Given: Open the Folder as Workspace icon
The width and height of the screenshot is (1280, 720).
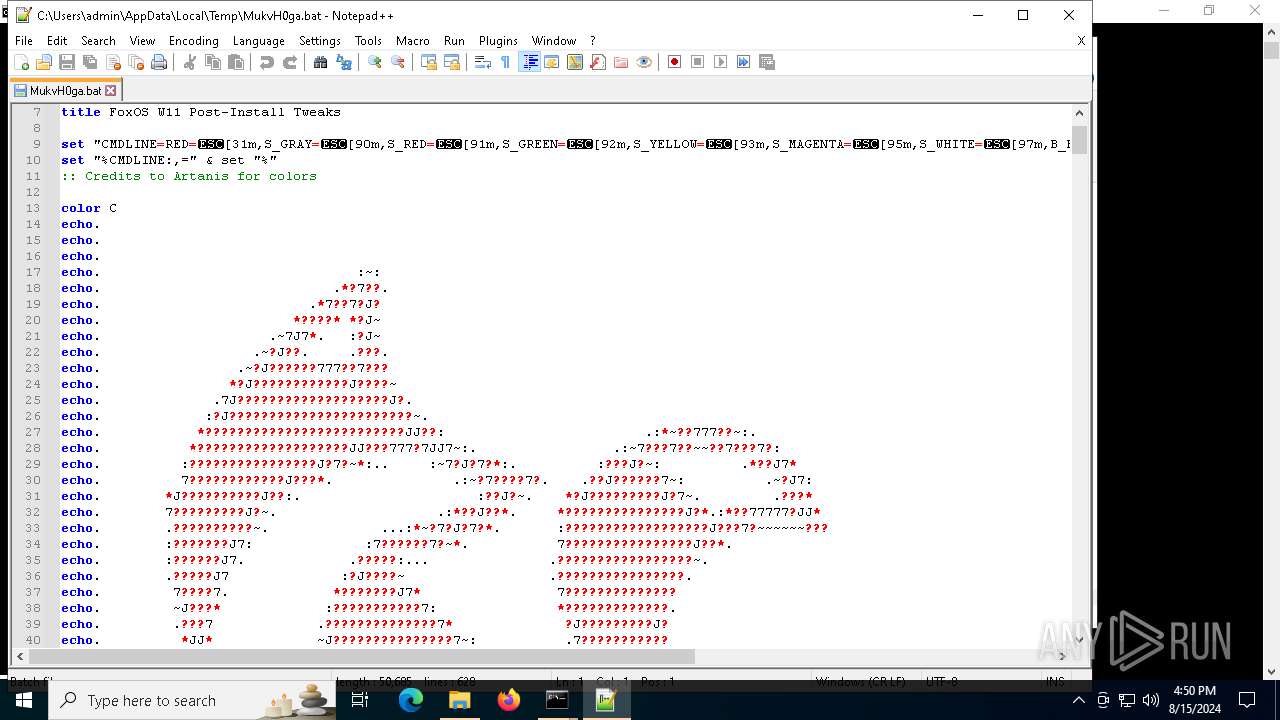Looking at the screenshot, I should pyautogui.click(x=621, y=62).
